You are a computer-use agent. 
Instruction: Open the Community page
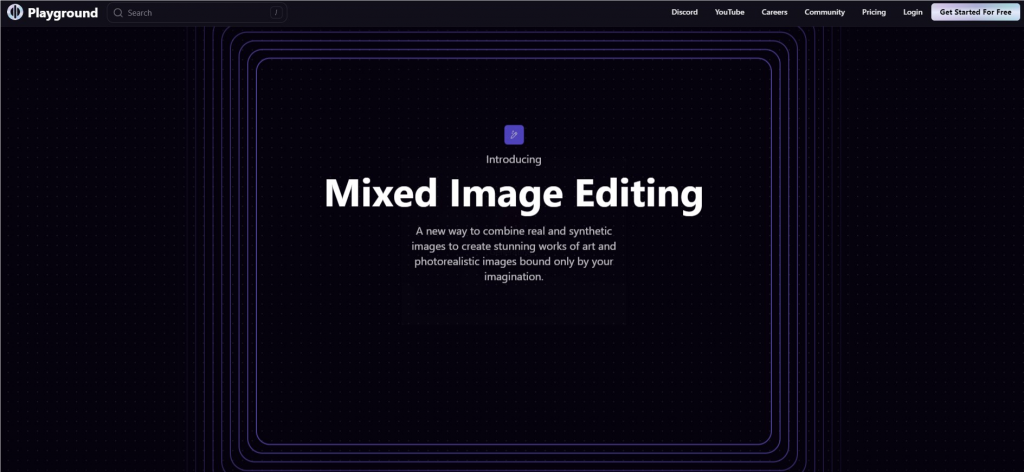pyautogui.click(x=825, y=12)
